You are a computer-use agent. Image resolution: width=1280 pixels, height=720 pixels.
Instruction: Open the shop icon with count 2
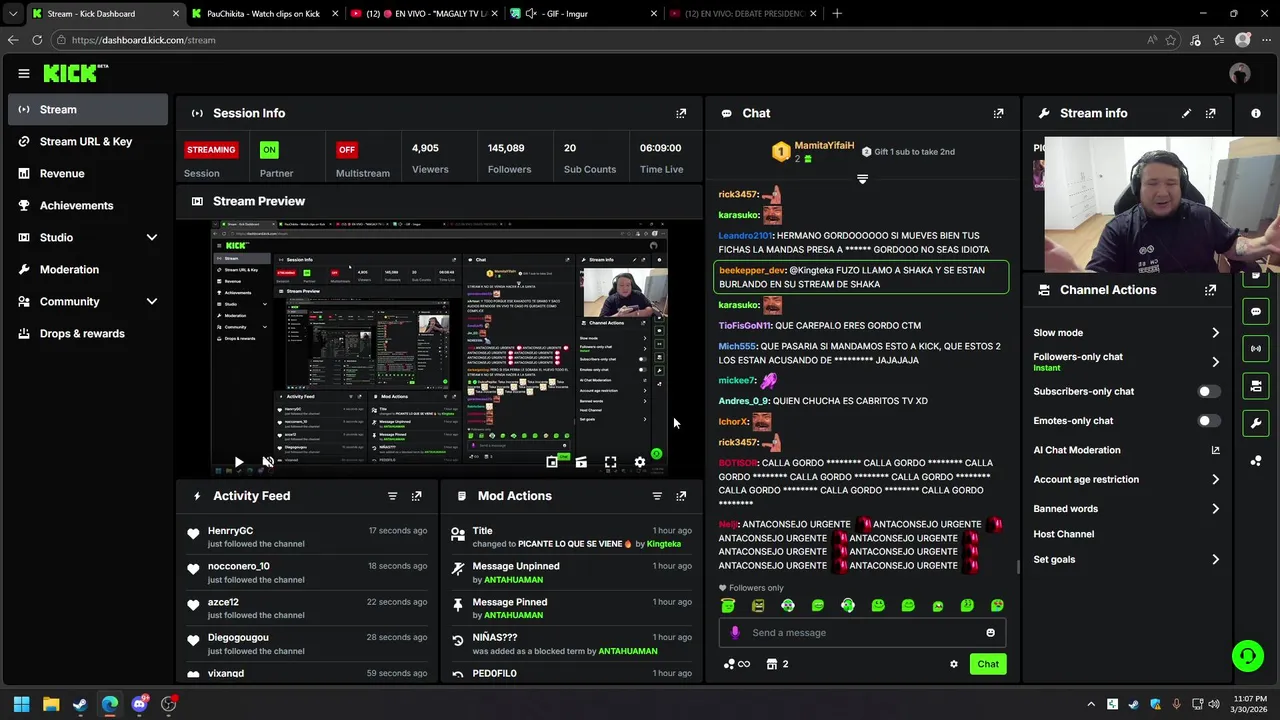(777, 664)
